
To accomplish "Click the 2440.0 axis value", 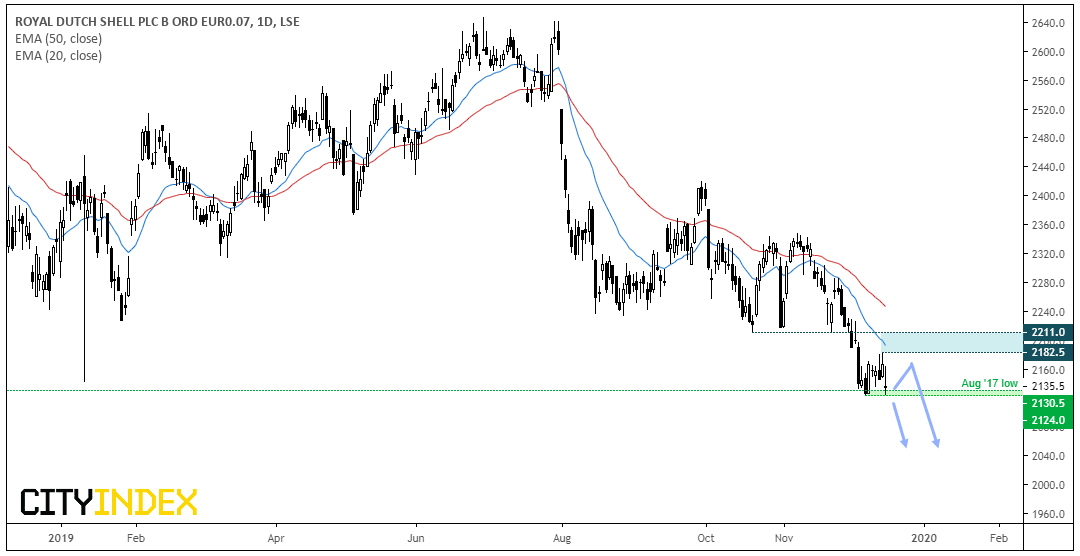I will (x=1050, y=167).
